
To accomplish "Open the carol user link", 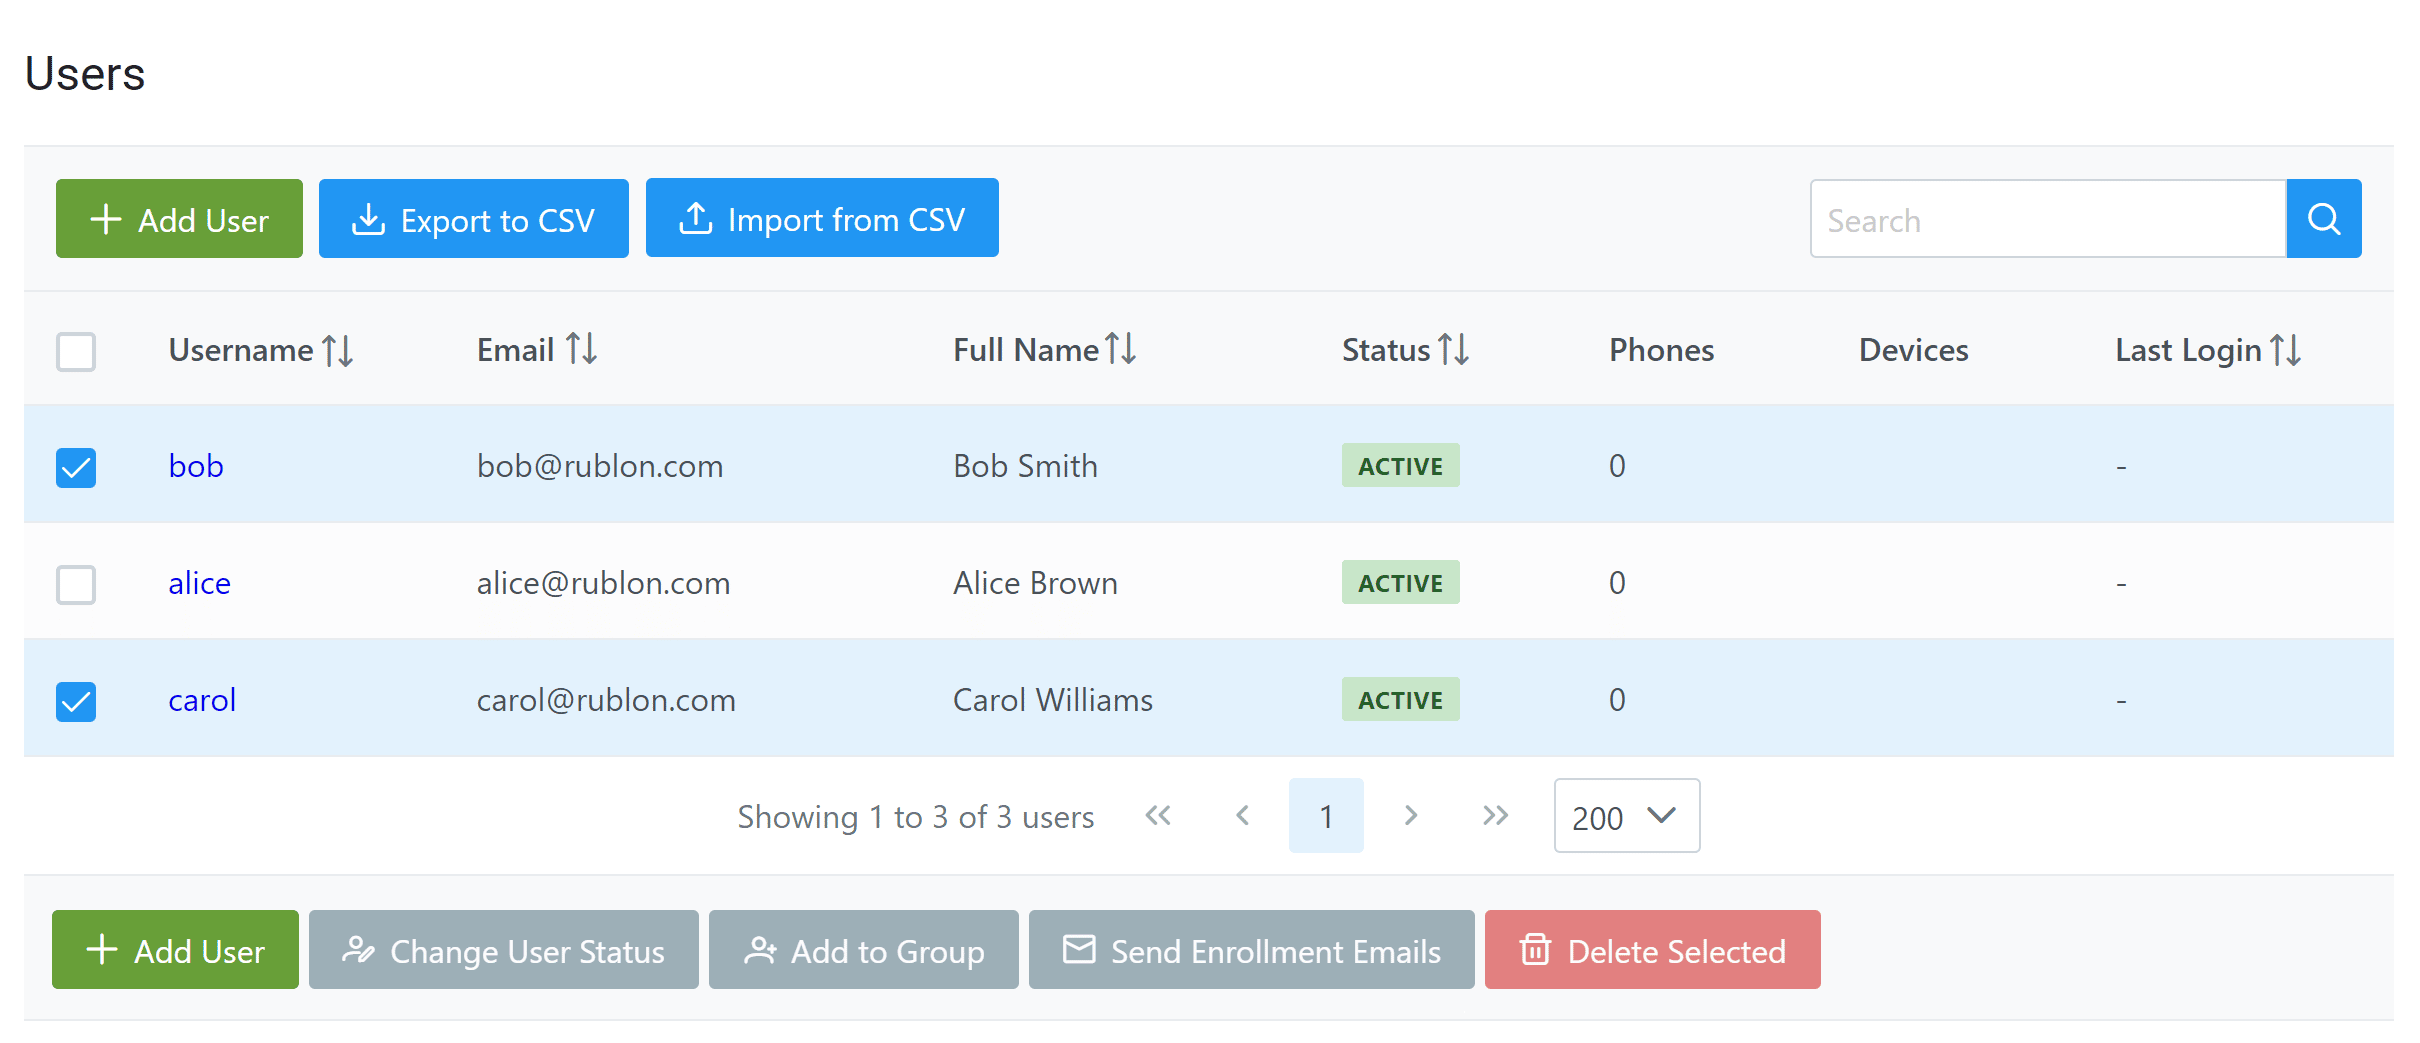I will point(202,700).
